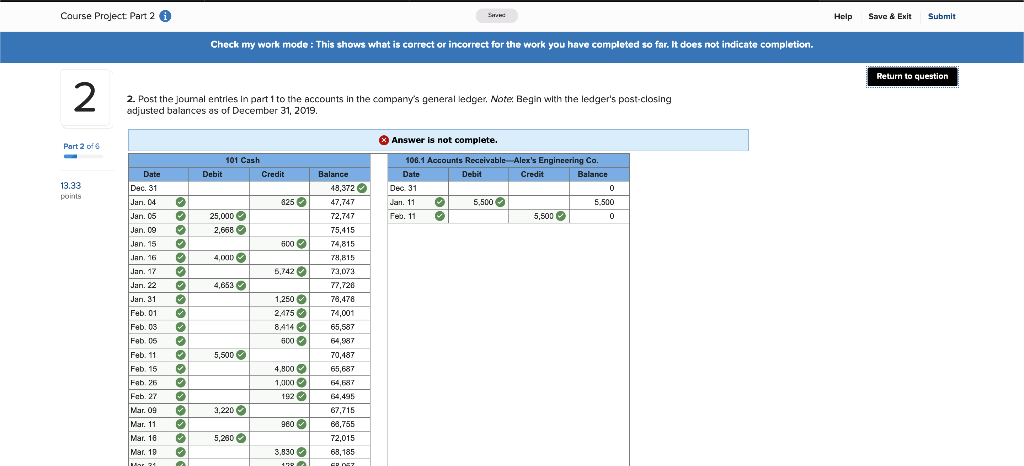Click the Cash balance 70,487 cell
The image size is (1024, 466).
340,355
